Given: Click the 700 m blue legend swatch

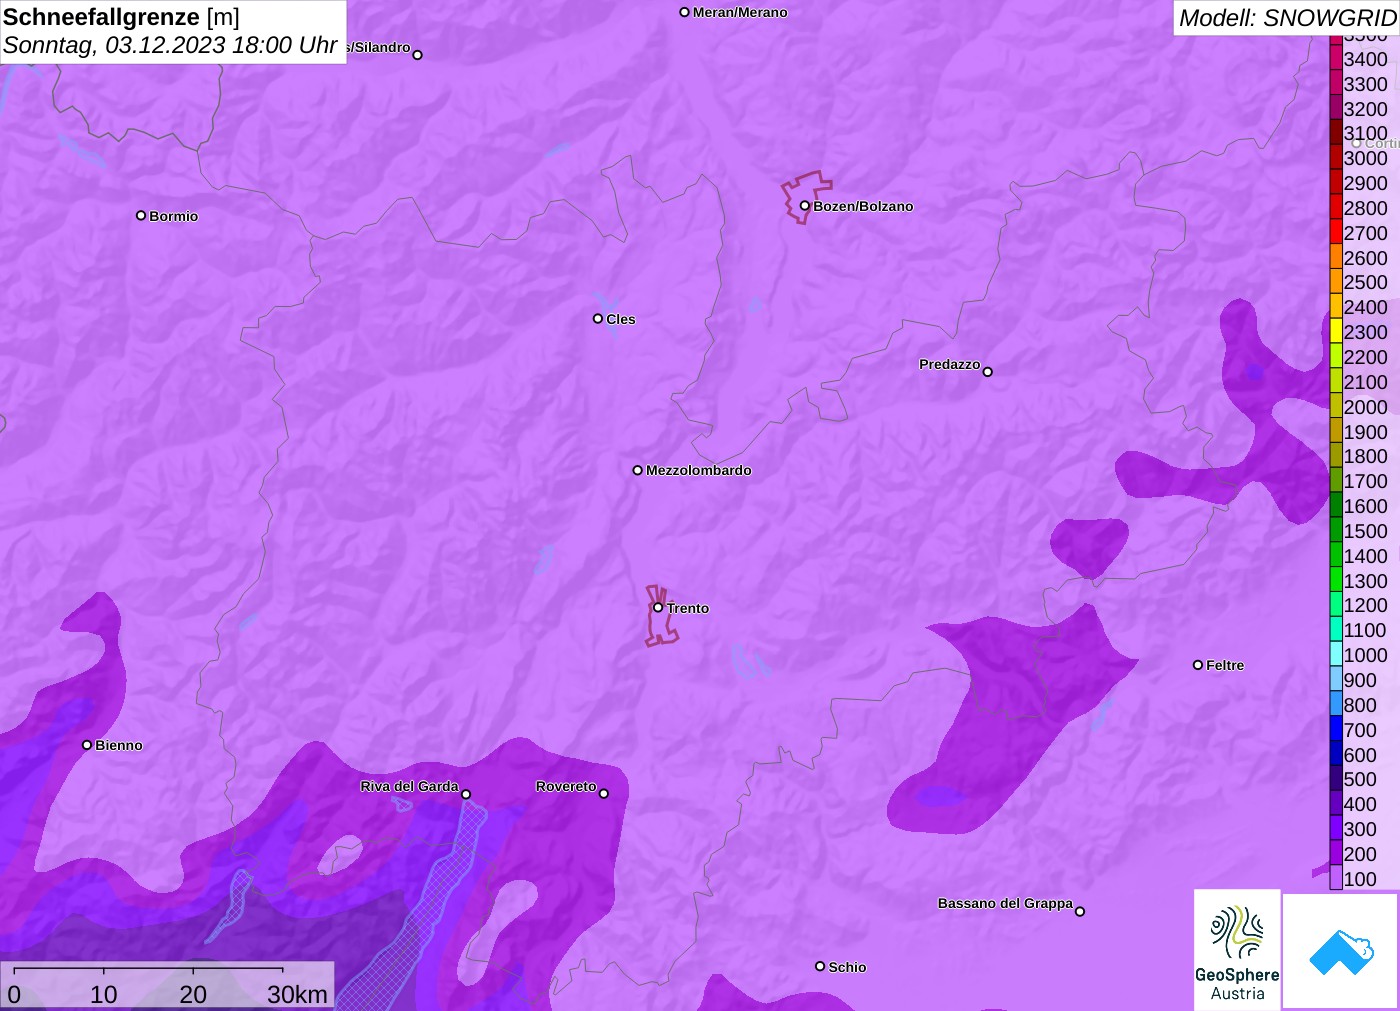Looking at the screenshot, I should point(1336,729).
